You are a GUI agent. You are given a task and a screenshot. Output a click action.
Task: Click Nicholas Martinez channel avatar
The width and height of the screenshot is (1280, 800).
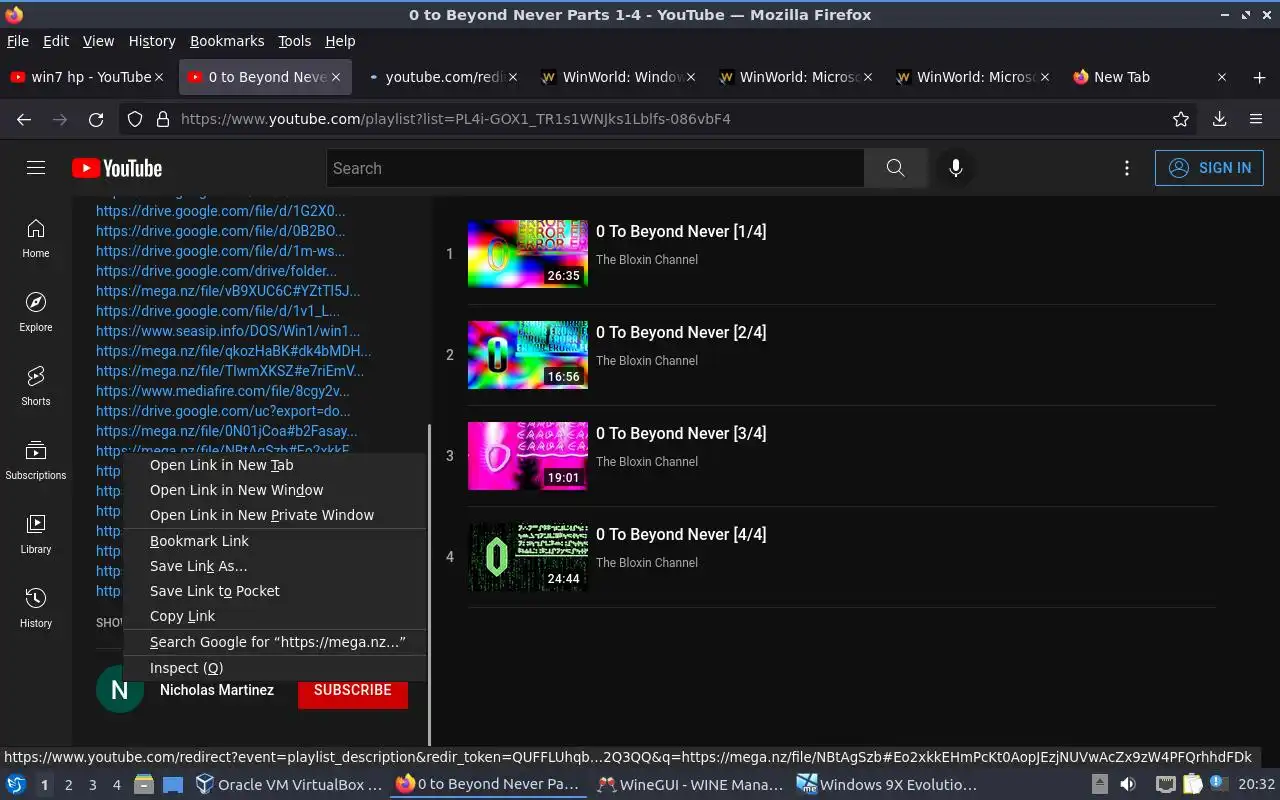pos(120,690)
